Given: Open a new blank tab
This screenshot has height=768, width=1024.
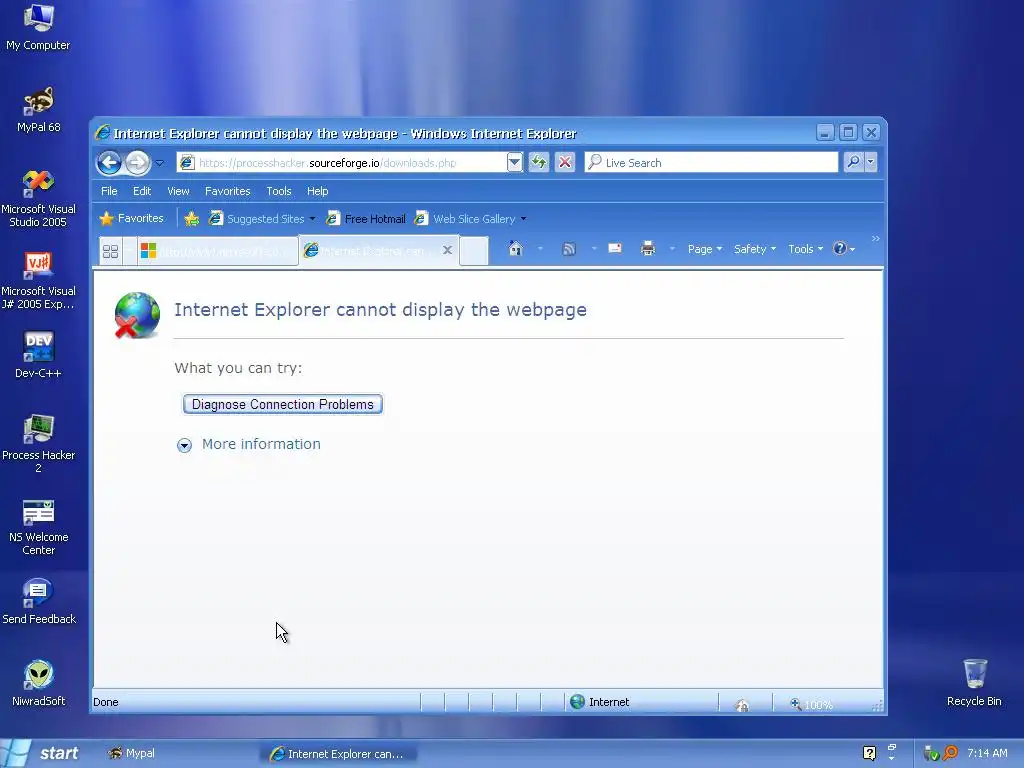Looking at the screenshot, I should (473, 251).
